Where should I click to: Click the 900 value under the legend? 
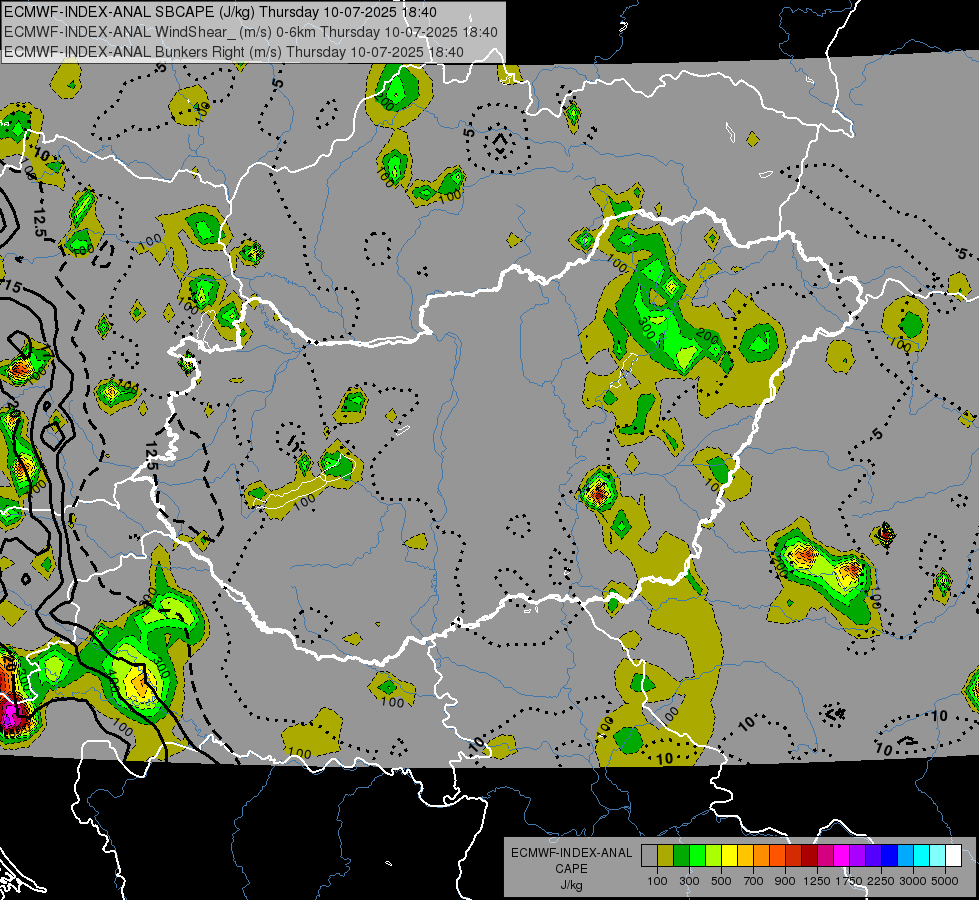click(x=785, y=881)
